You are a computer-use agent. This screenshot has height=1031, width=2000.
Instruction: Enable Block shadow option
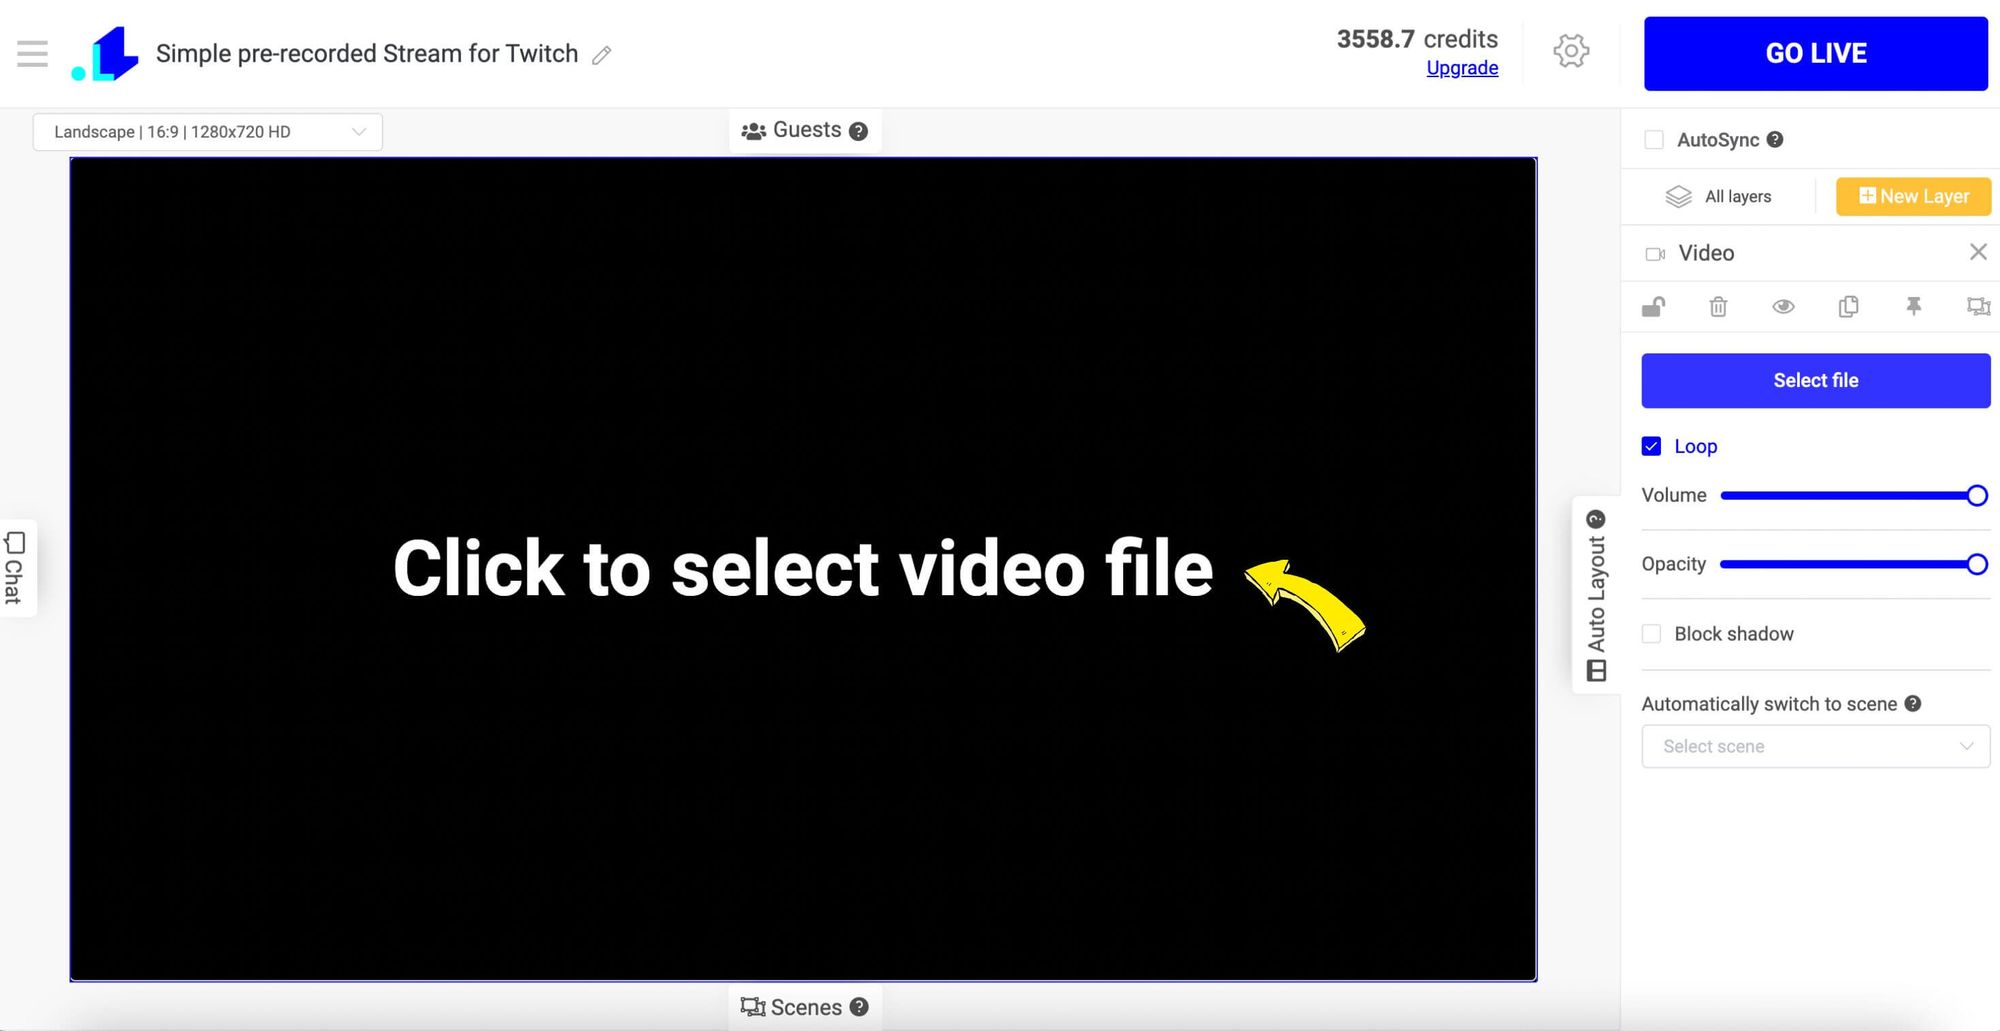pos(1651,634)
